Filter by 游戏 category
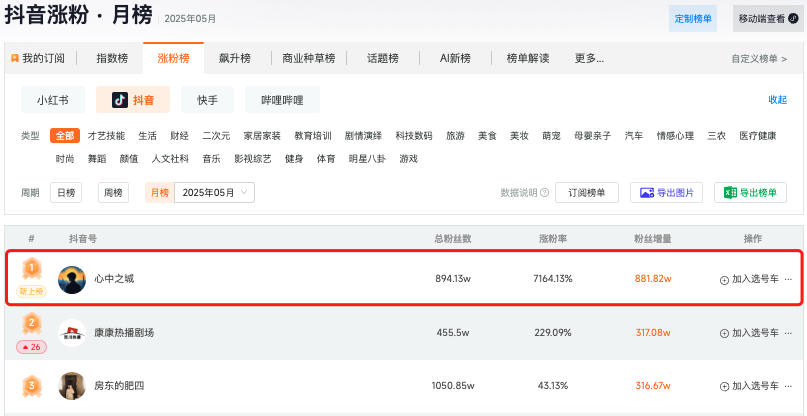 coord(409,159)
